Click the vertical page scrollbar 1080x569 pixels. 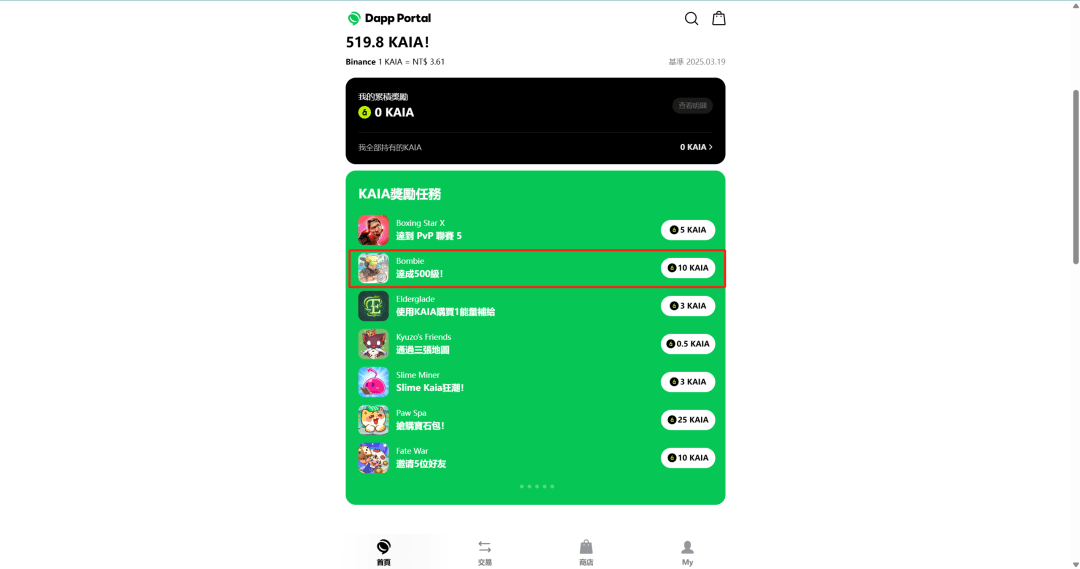coord(1075,176)
